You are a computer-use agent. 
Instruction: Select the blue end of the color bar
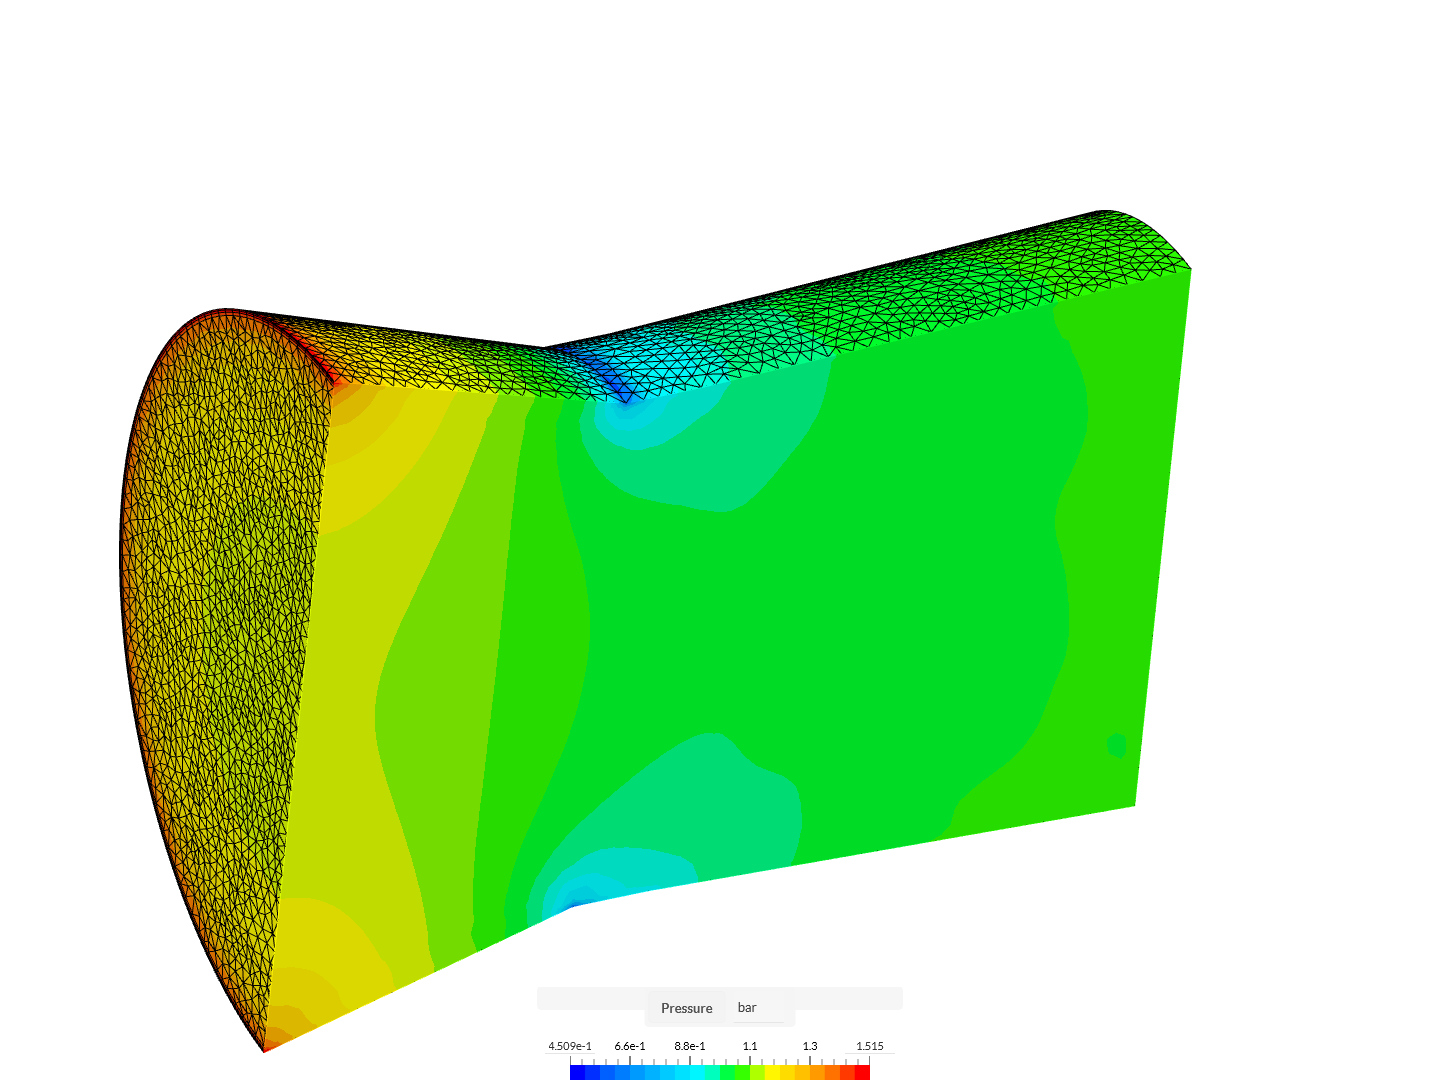point(578,1070)
